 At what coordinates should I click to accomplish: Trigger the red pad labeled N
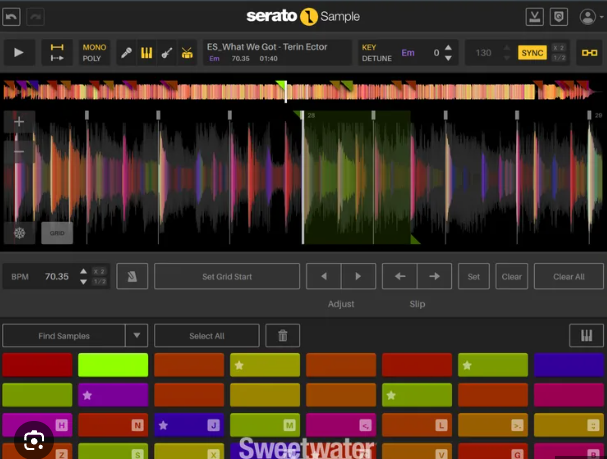coord(113,425)
